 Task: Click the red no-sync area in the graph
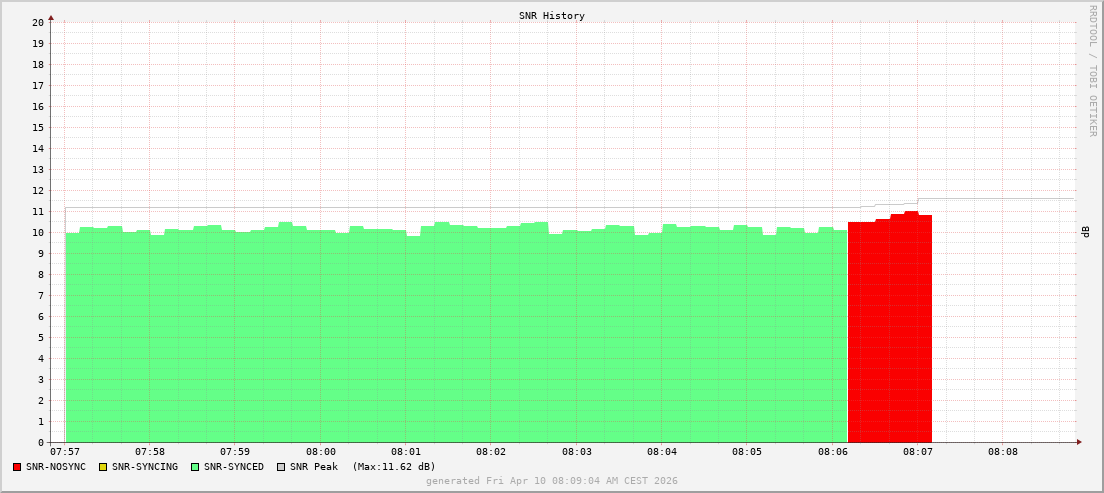pyautogui.click(x=889, y=330)
